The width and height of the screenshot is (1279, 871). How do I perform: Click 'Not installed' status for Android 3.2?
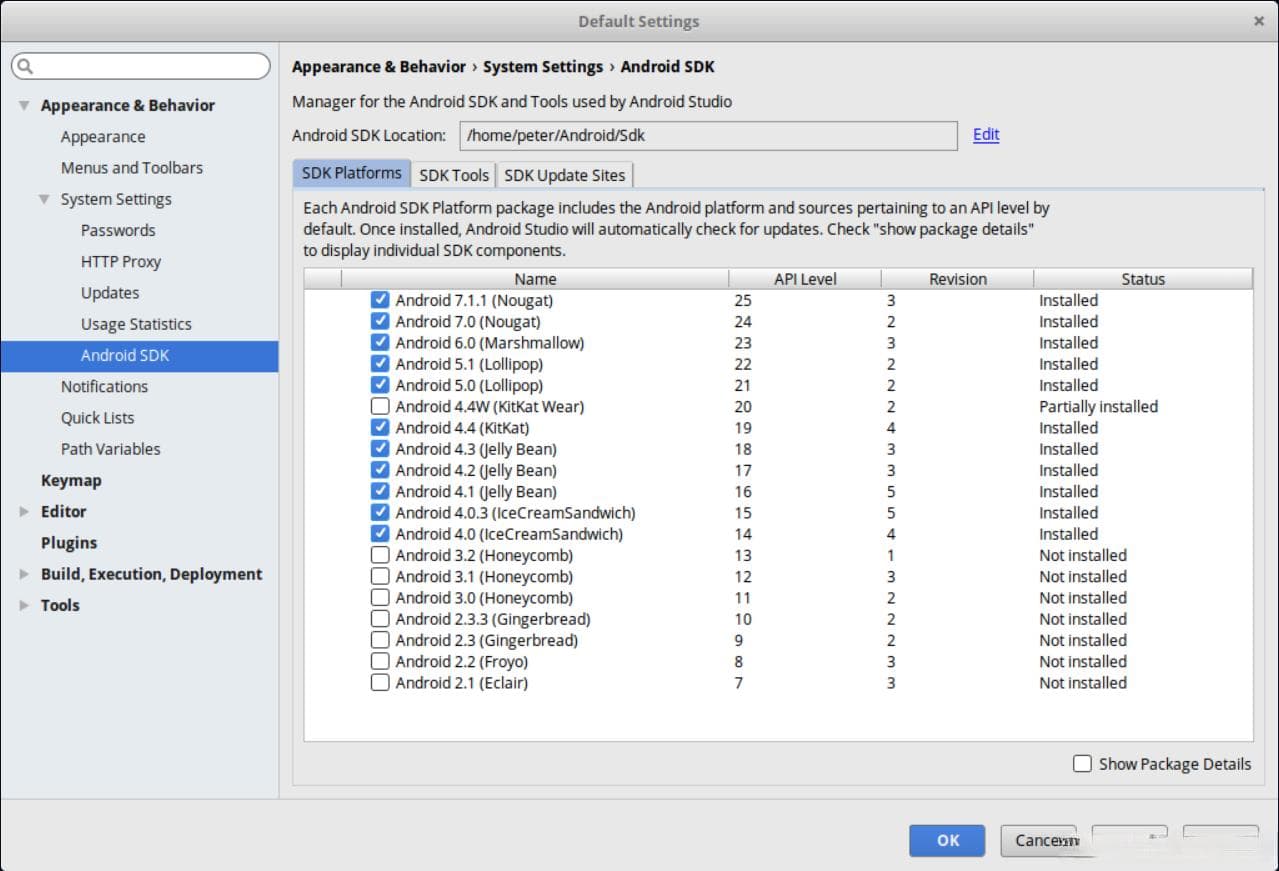tap(1083, 555)
